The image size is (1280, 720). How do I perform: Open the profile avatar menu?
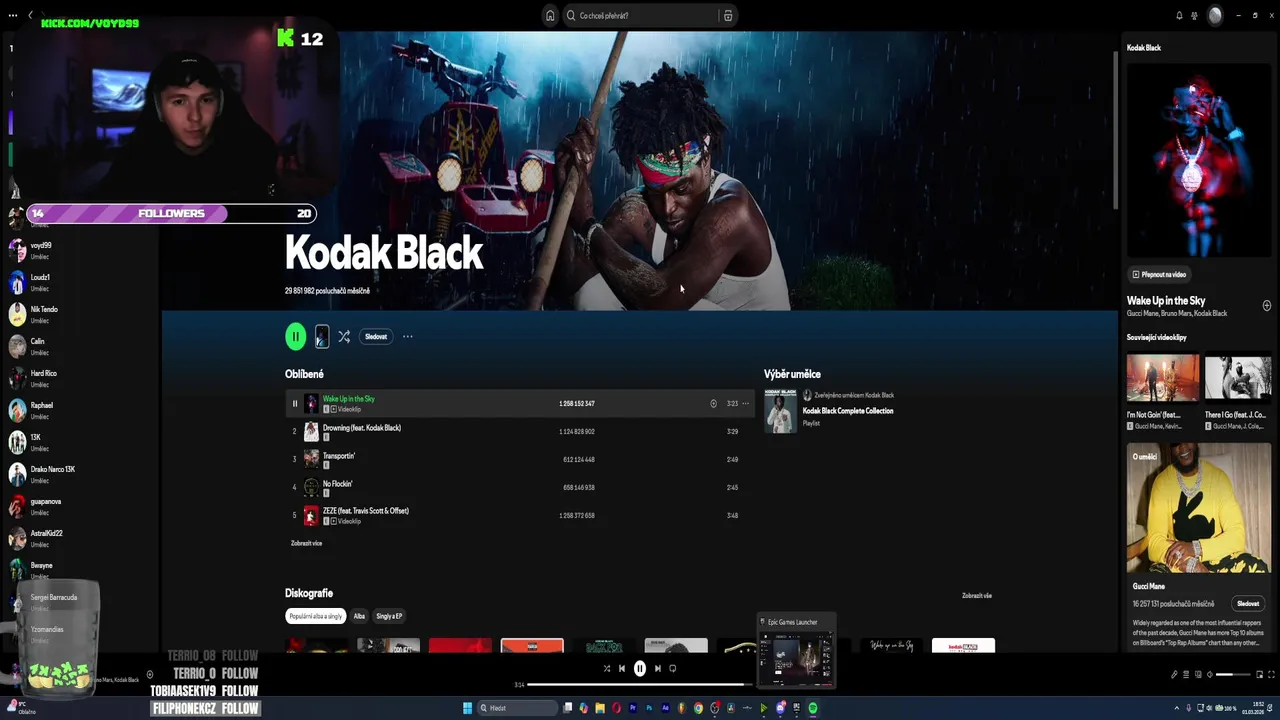(1215, 15)
